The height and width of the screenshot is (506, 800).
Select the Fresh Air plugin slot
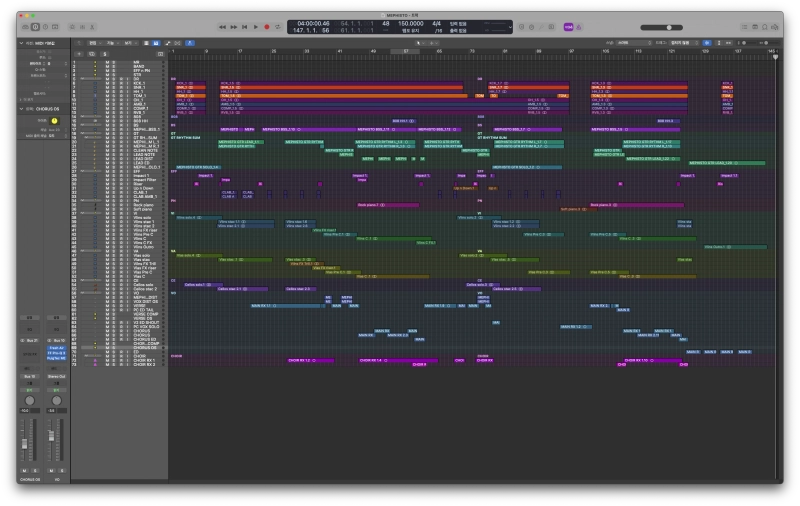(55, 350)
